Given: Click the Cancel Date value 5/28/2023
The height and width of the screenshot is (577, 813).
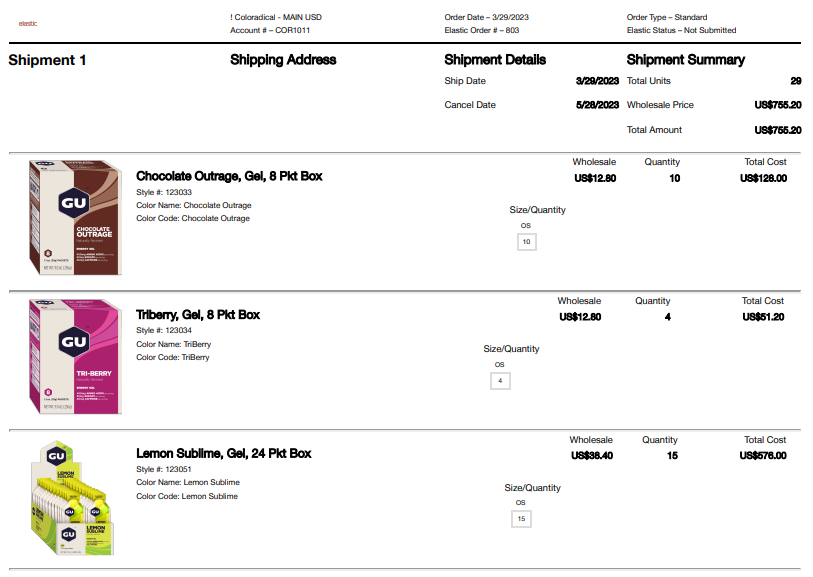Looking at the screenshot, I should point(598,105).
